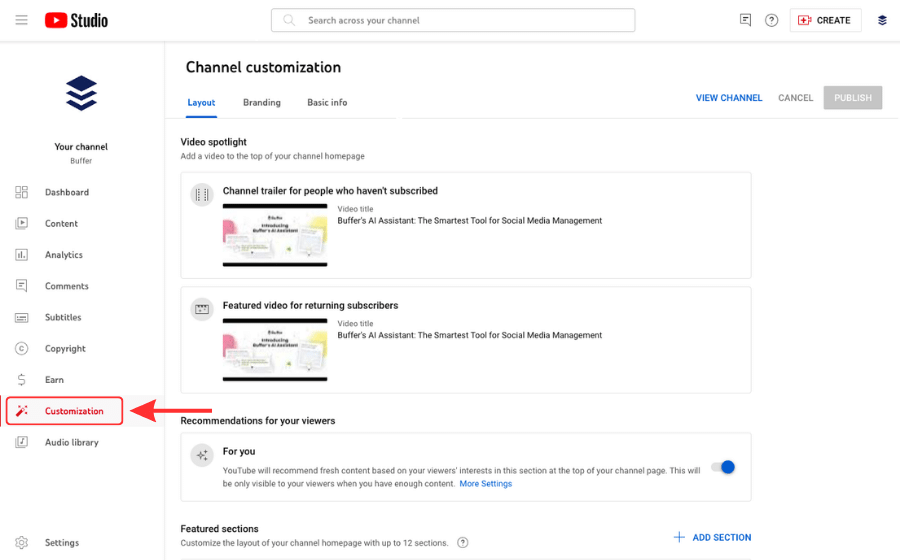This screenshot has width=900, height=560.
Task: Open Settings gear in sidebar
Action: (x=61, y=543)
